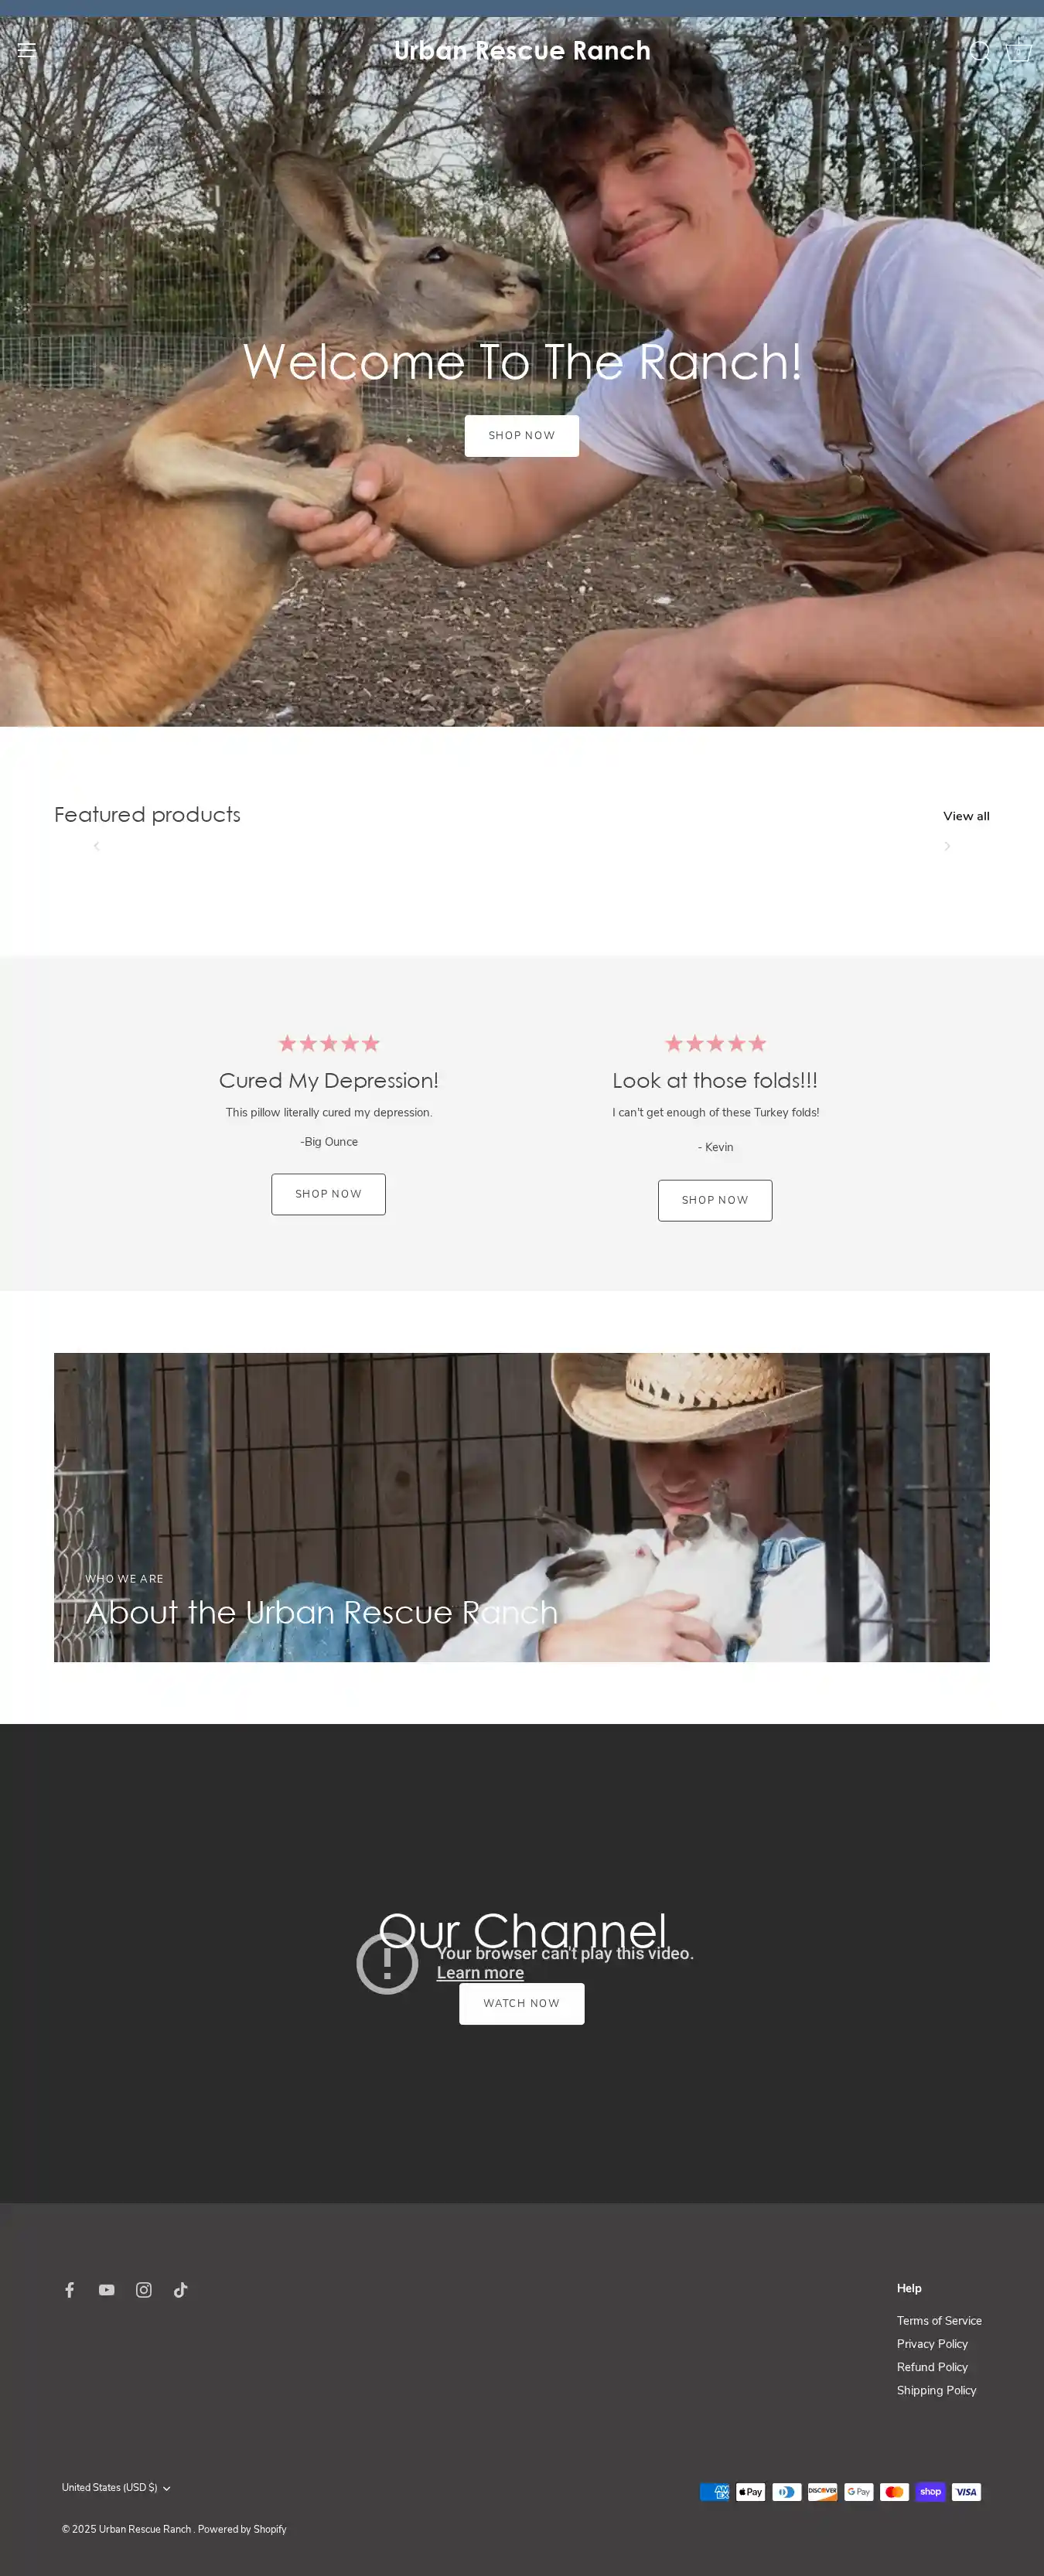Open View all featured products link
Image resolution: width=1044 pixels, height=2576 pixels.
point(966,816)
